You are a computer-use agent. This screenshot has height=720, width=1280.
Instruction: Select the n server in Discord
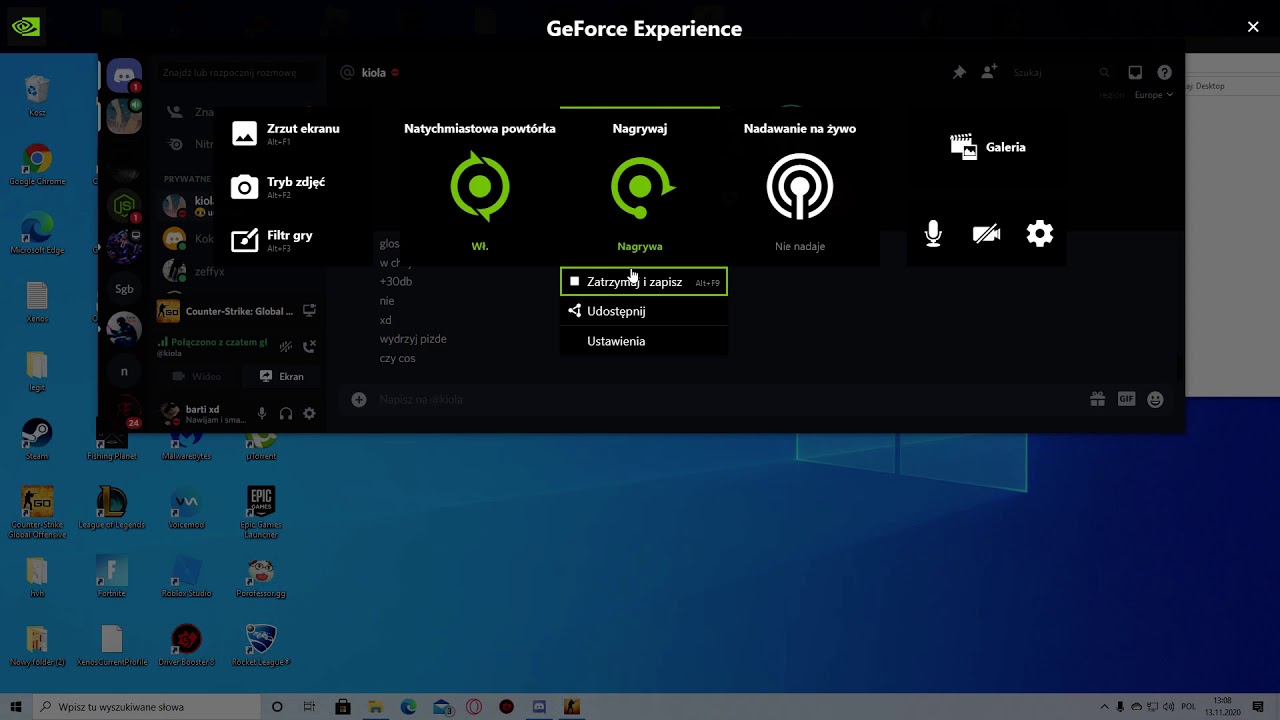(124, 371)
